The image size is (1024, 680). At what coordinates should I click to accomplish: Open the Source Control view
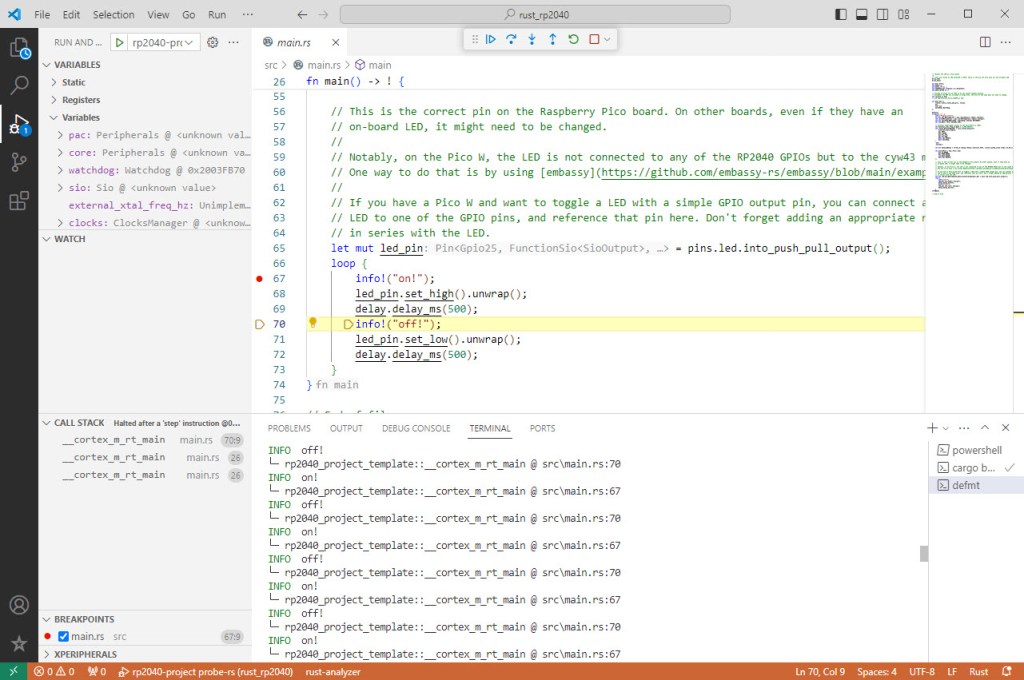coord(18,162)
